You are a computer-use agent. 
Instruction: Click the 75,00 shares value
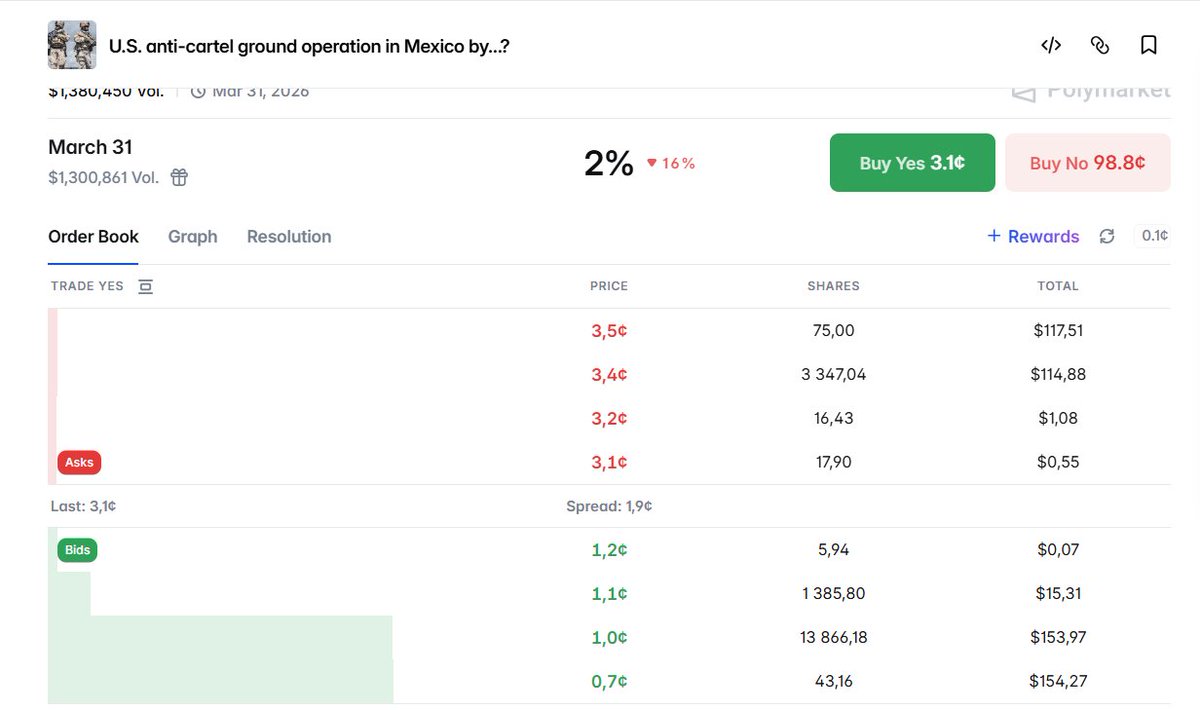point(834,330)
